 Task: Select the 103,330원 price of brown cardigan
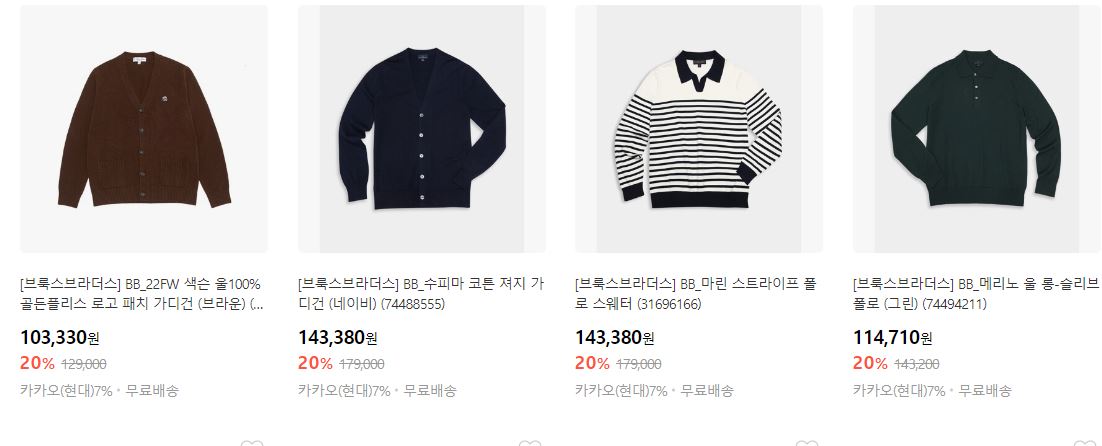click(x=60, y=338)
